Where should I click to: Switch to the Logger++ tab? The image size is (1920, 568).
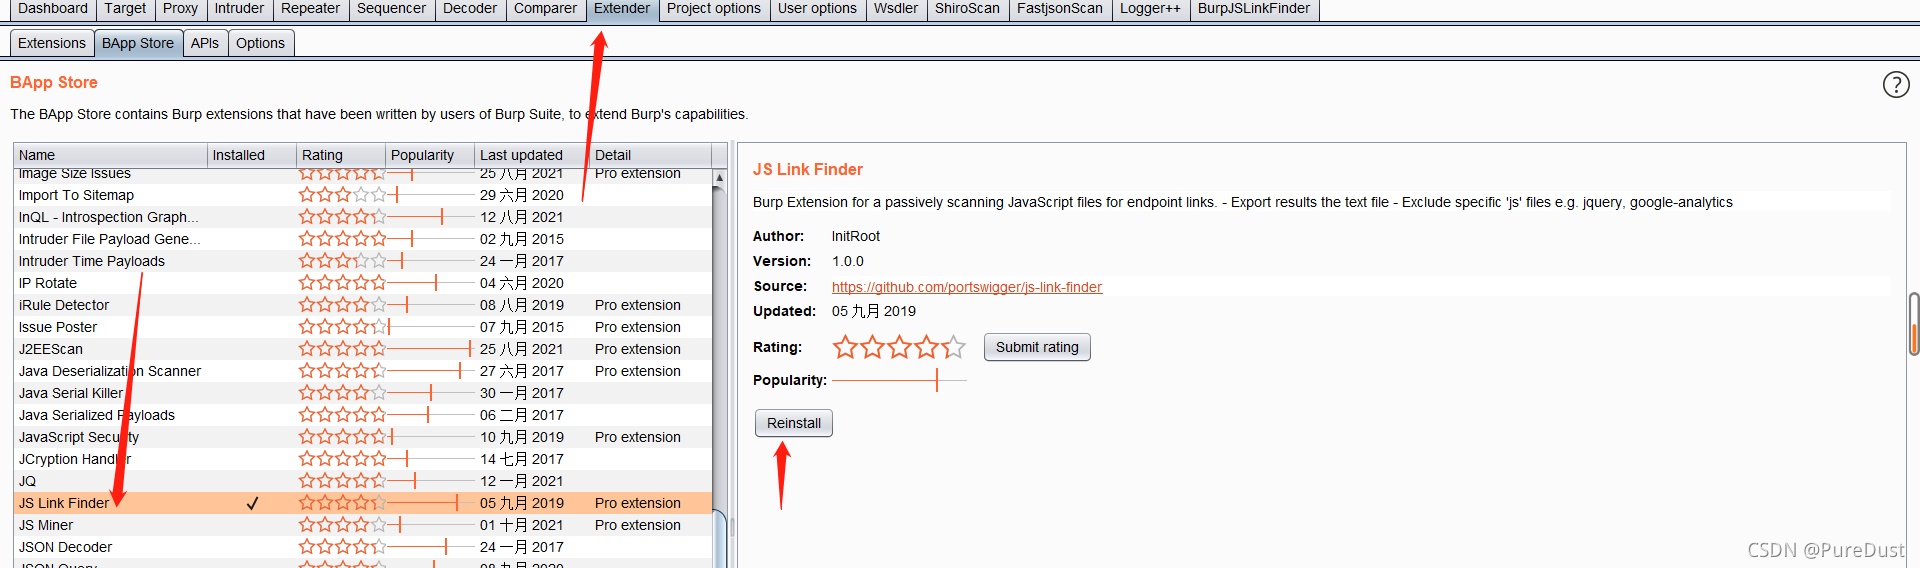1150,9
